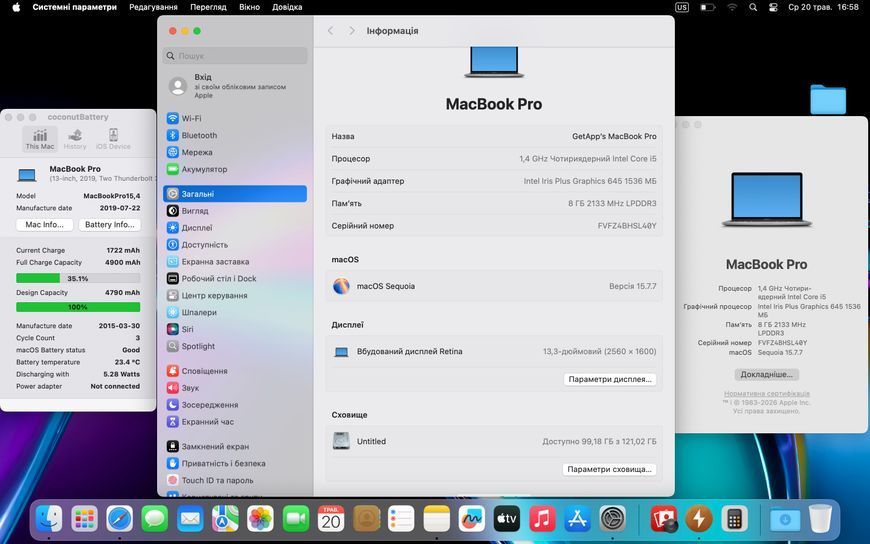Open the Trash in the Dock

pyautogui.click(x=820, y=519)
